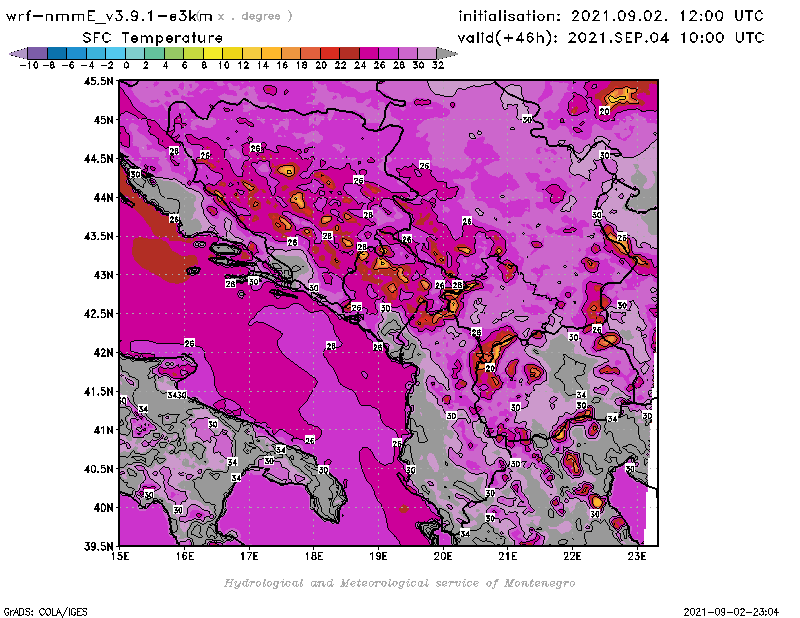Pick the bright yellow swatch between 8 and 10
The image size is (800, 618).
213,53
